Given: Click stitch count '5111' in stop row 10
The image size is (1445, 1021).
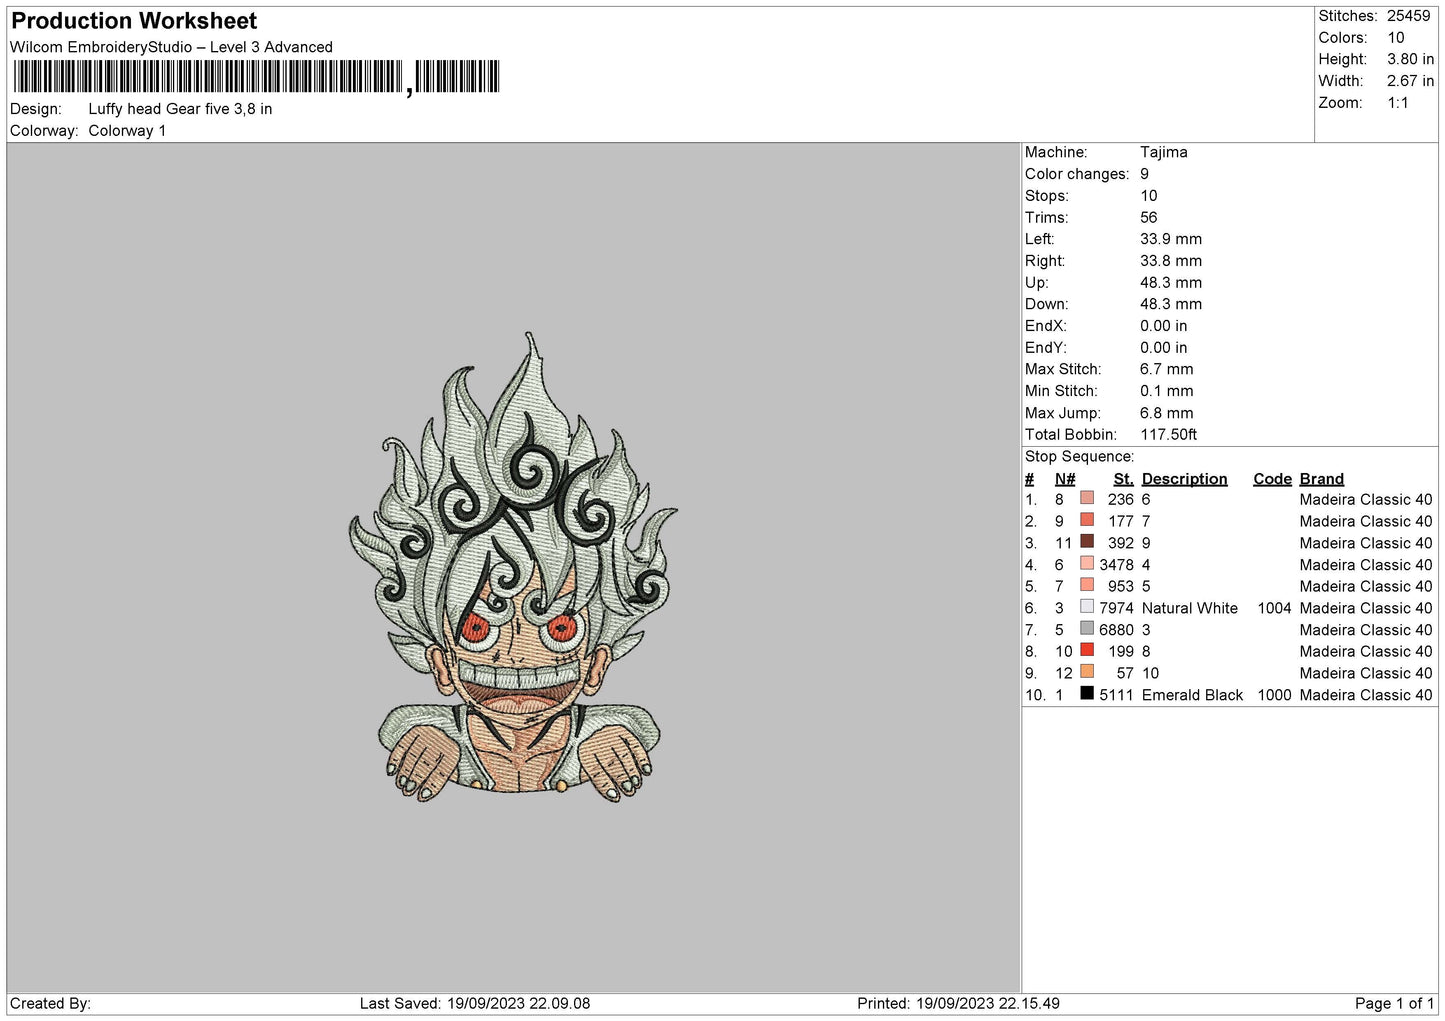Looking at the screenshot, I should pos(1117,695).
